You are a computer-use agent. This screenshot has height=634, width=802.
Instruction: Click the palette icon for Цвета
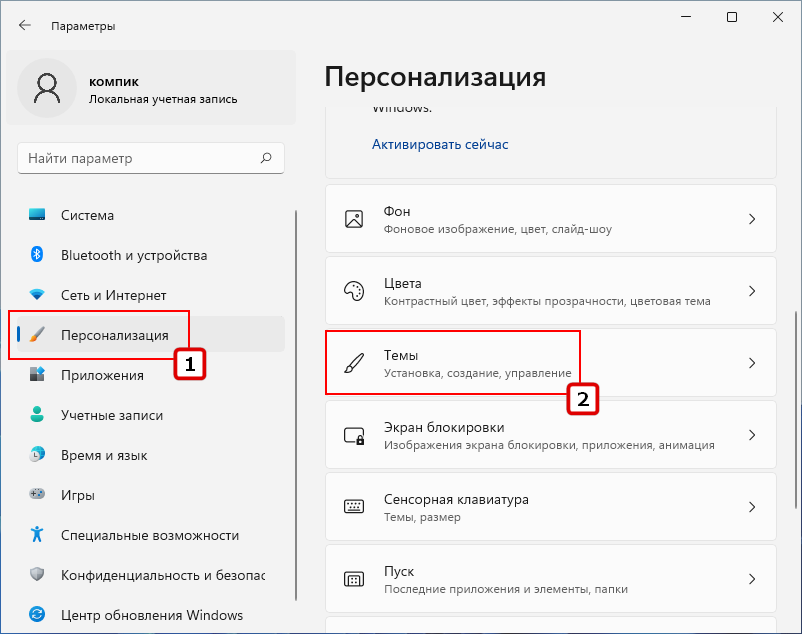[x=354, y=291]
